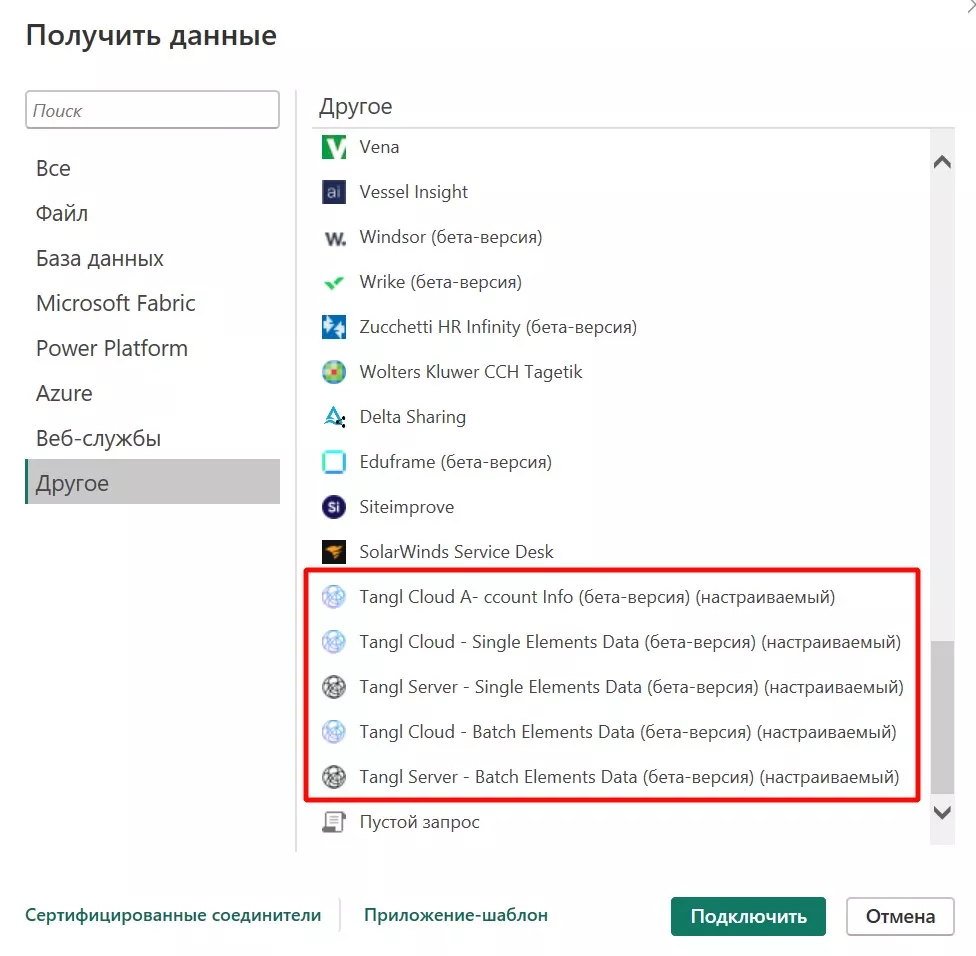Click the SolarWinds Service Desk icon

coord(333,552)
